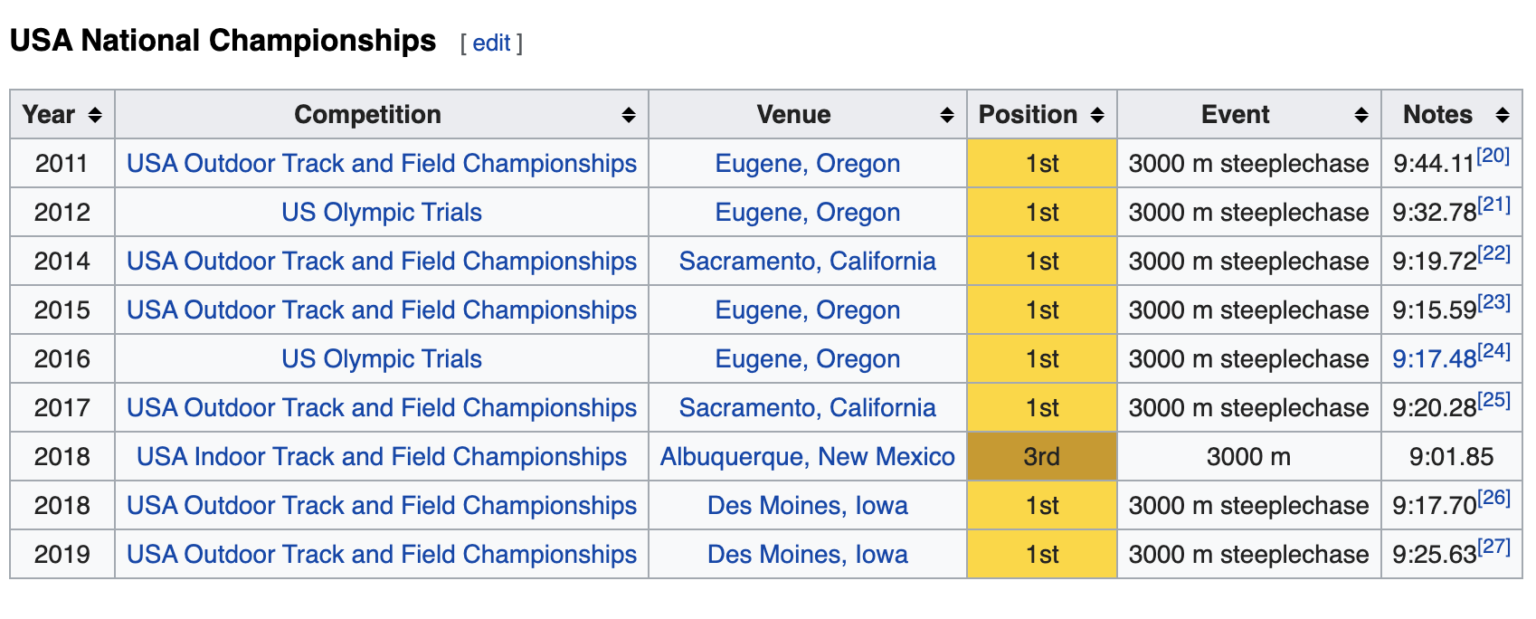Open USA Indoor Track and Field Championships link

pos(382,457)
